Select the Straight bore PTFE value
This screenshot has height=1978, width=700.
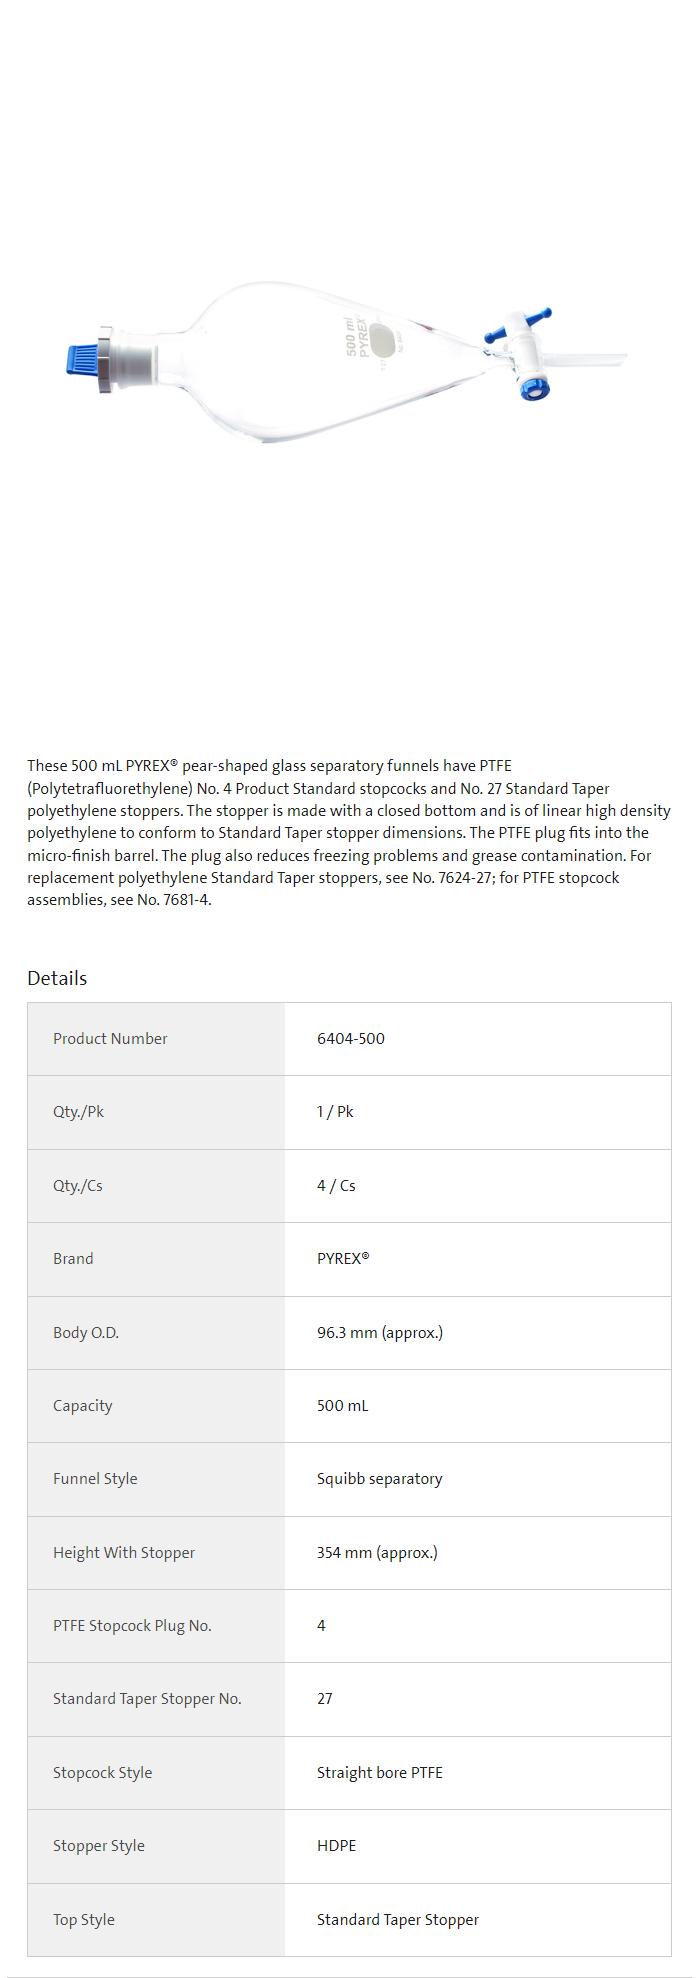(x=379, y=1772)
